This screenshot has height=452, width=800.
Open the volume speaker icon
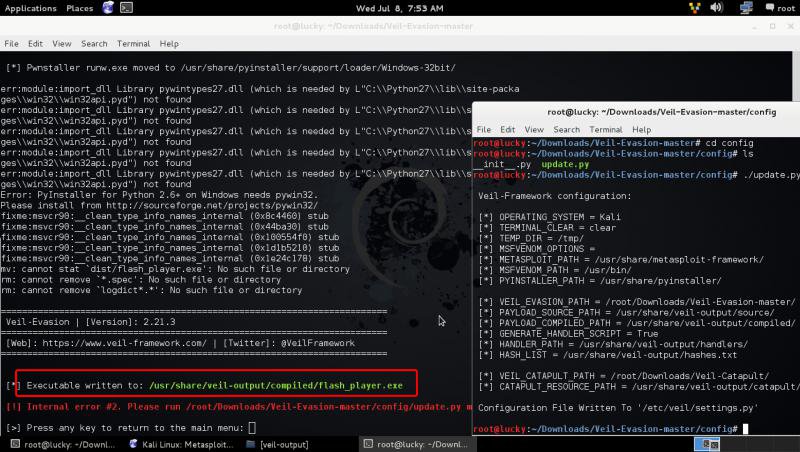click(716, 8)
